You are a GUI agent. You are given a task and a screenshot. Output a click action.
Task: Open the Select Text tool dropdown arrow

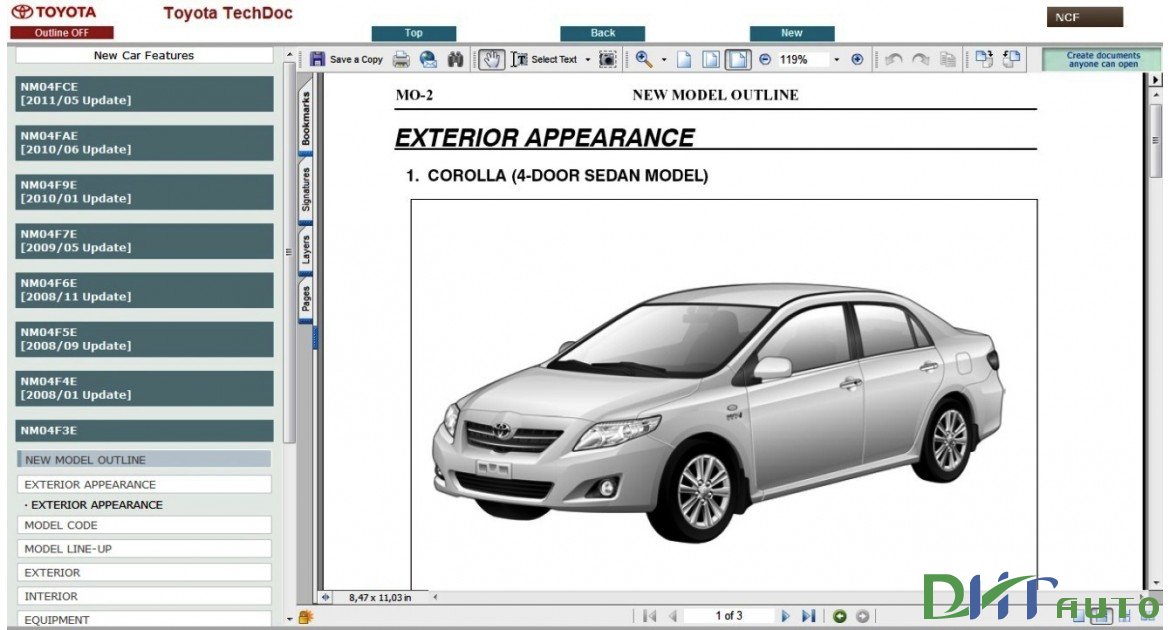[x=587, y=60]
